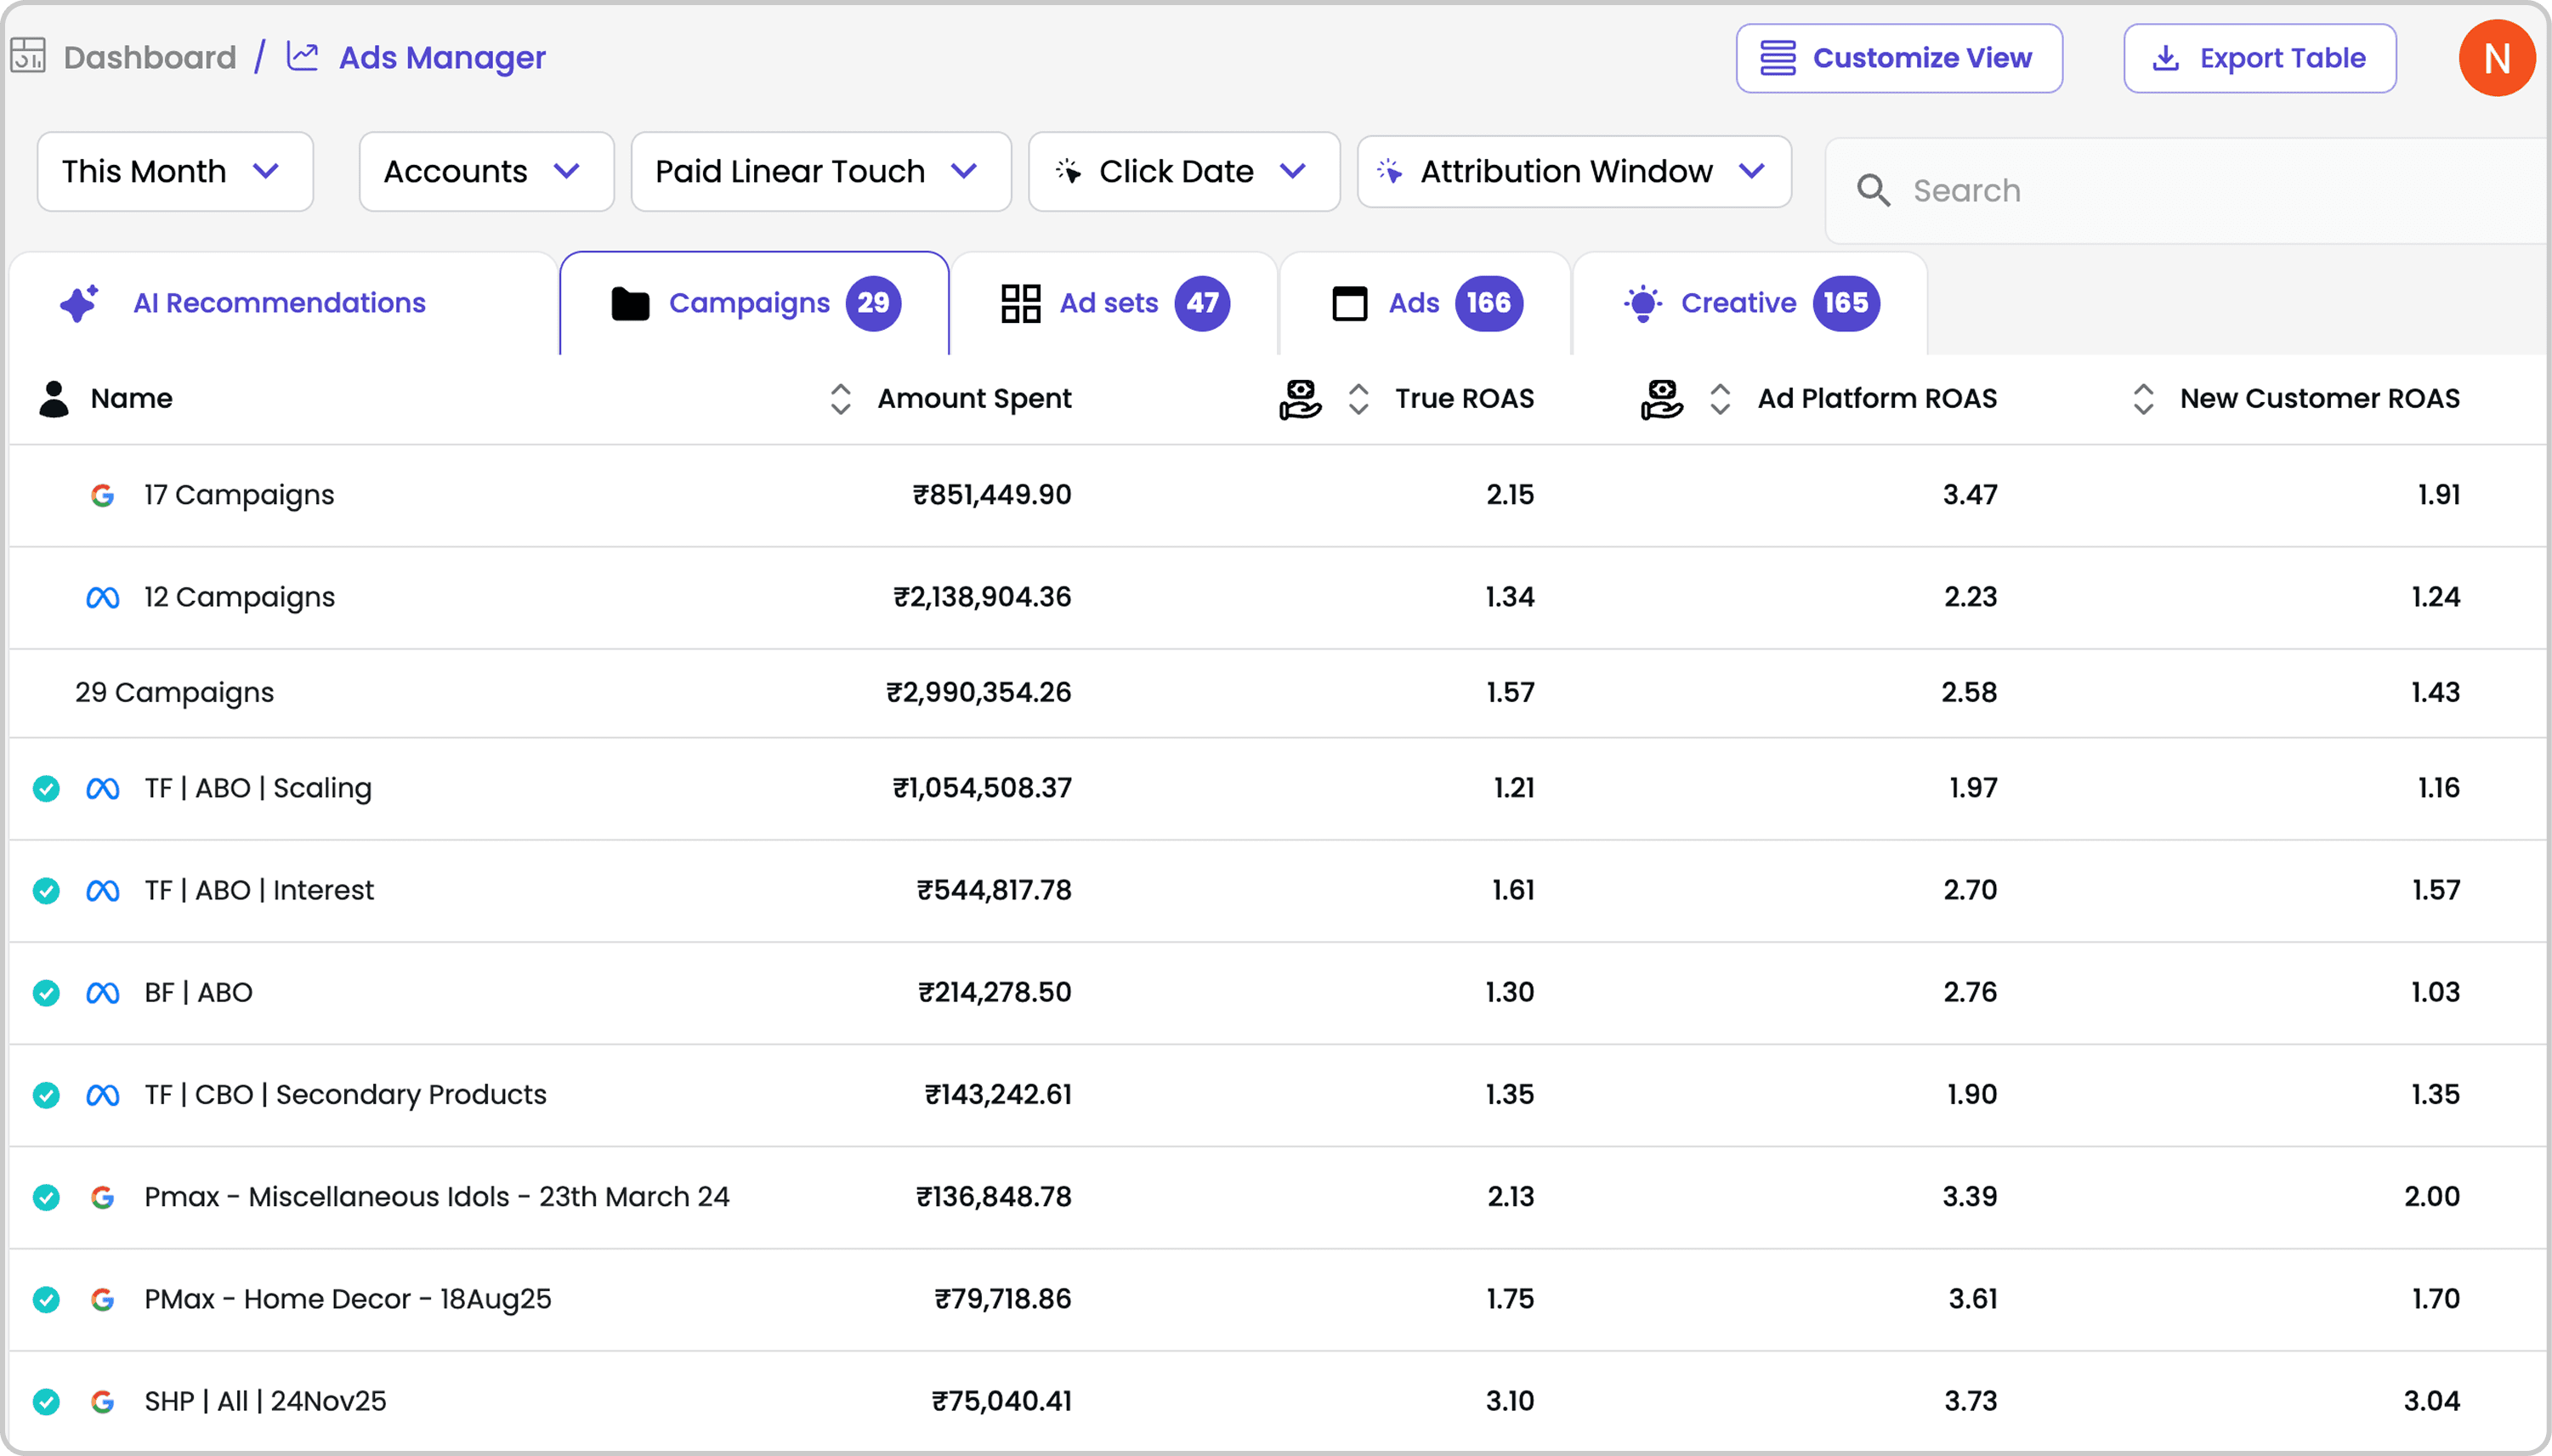Screen dimensions: 2552x1456
Task: Sort by New Customer ROAS arrows
Action: [x=2142, y=399]
